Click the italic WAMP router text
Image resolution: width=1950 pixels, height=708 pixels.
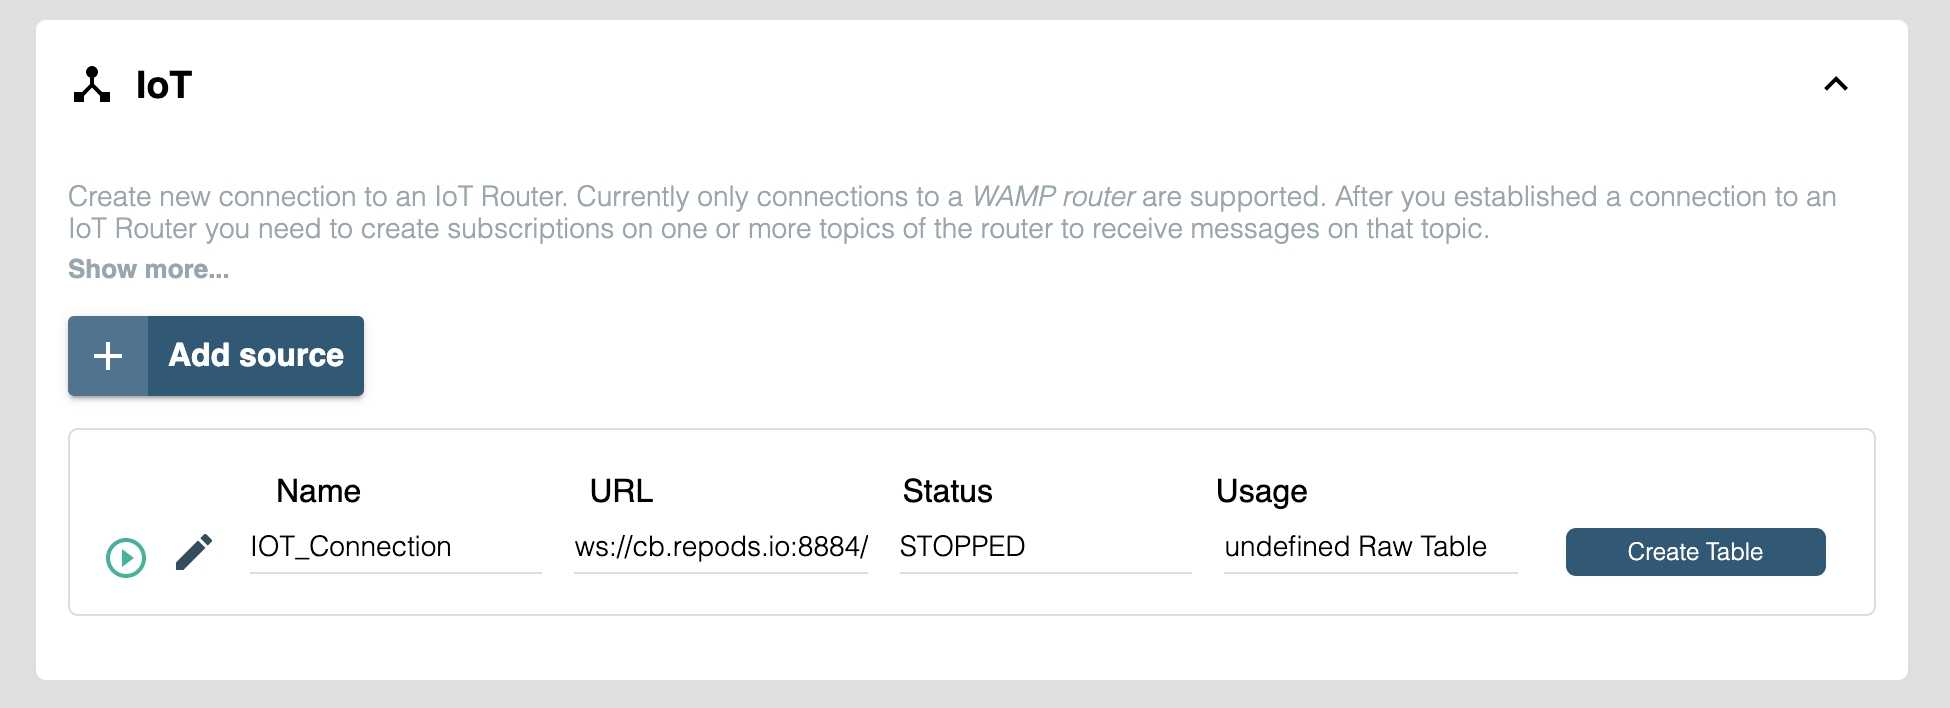click(1053, 196)
